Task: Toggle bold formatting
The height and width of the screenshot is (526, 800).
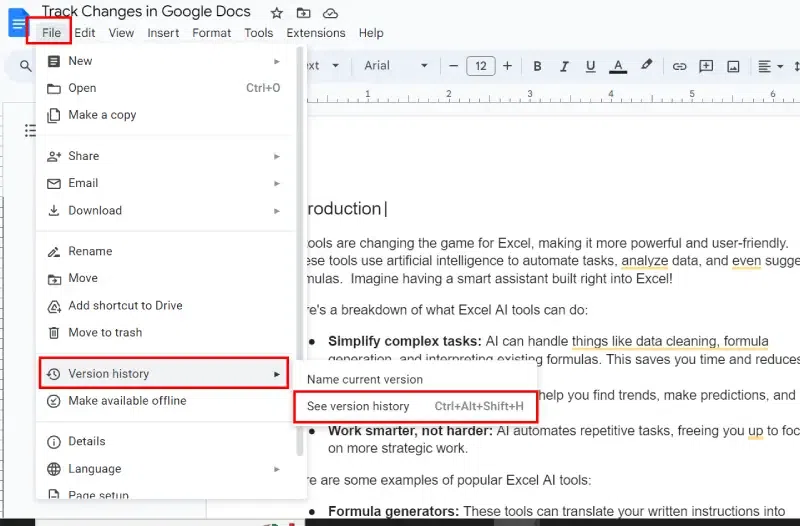Action: (x=537, y=66)
